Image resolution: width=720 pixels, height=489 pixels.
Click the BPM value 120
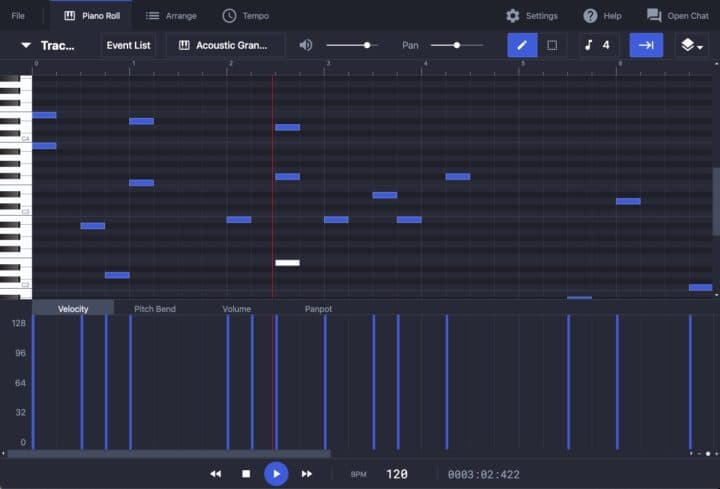397,474
